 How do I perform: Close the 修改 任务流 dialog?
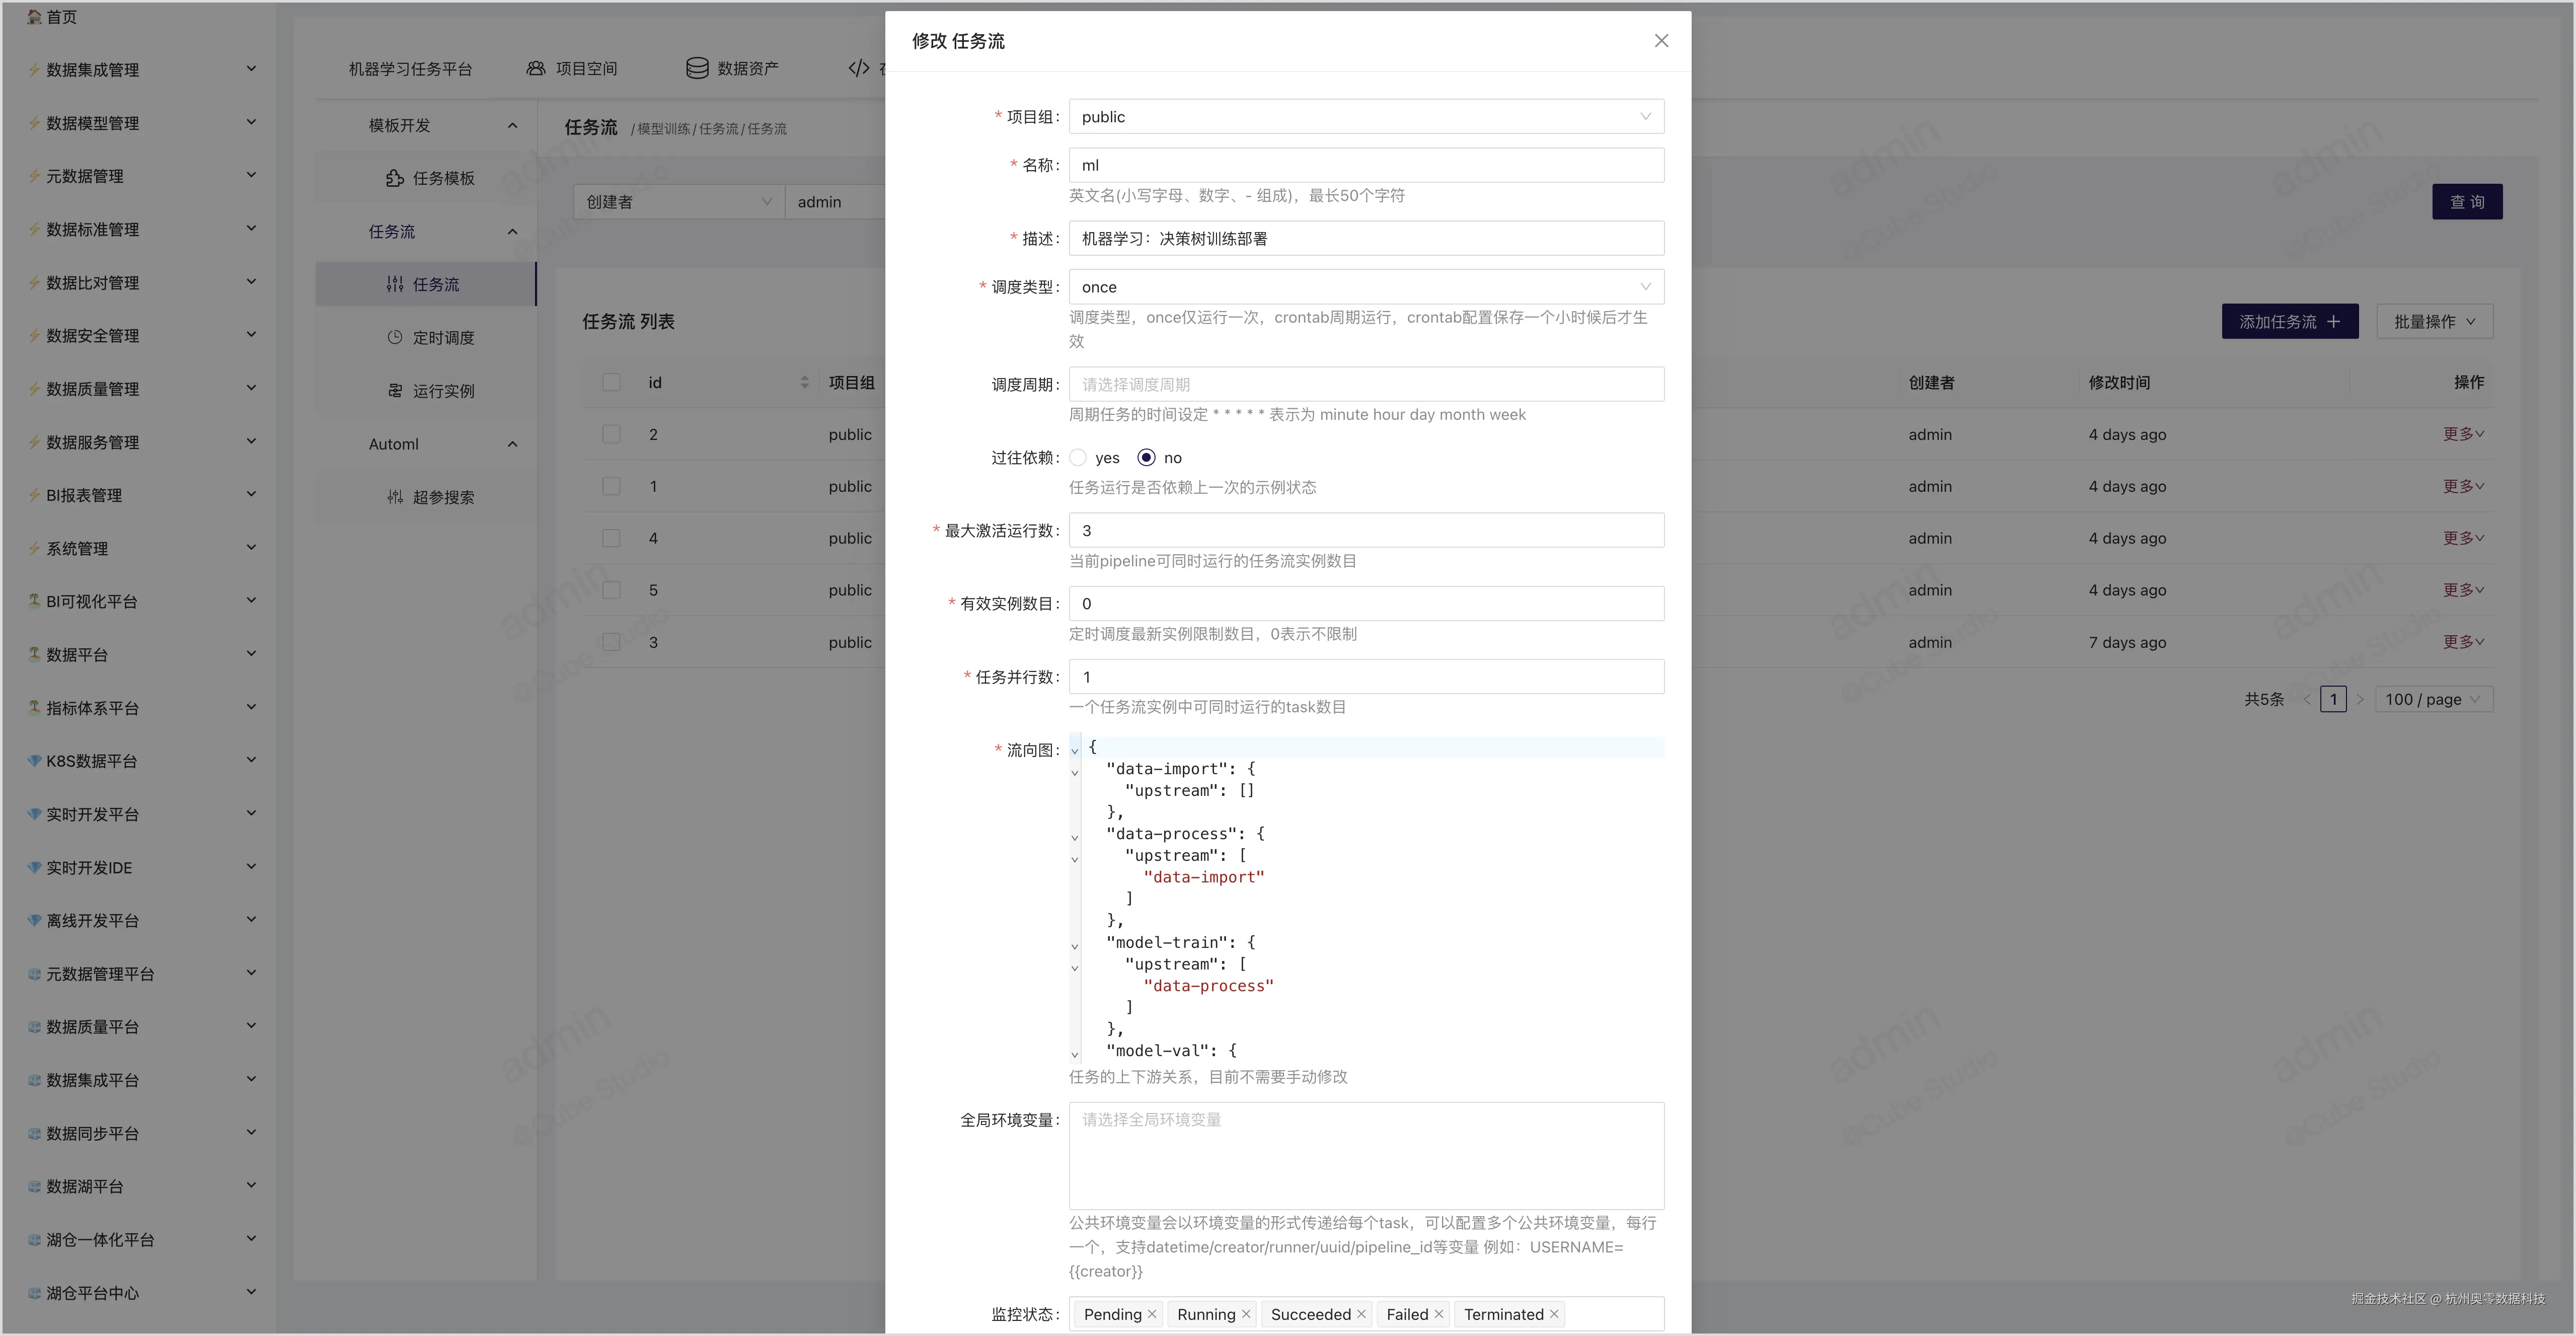(x=1661, y=41)
